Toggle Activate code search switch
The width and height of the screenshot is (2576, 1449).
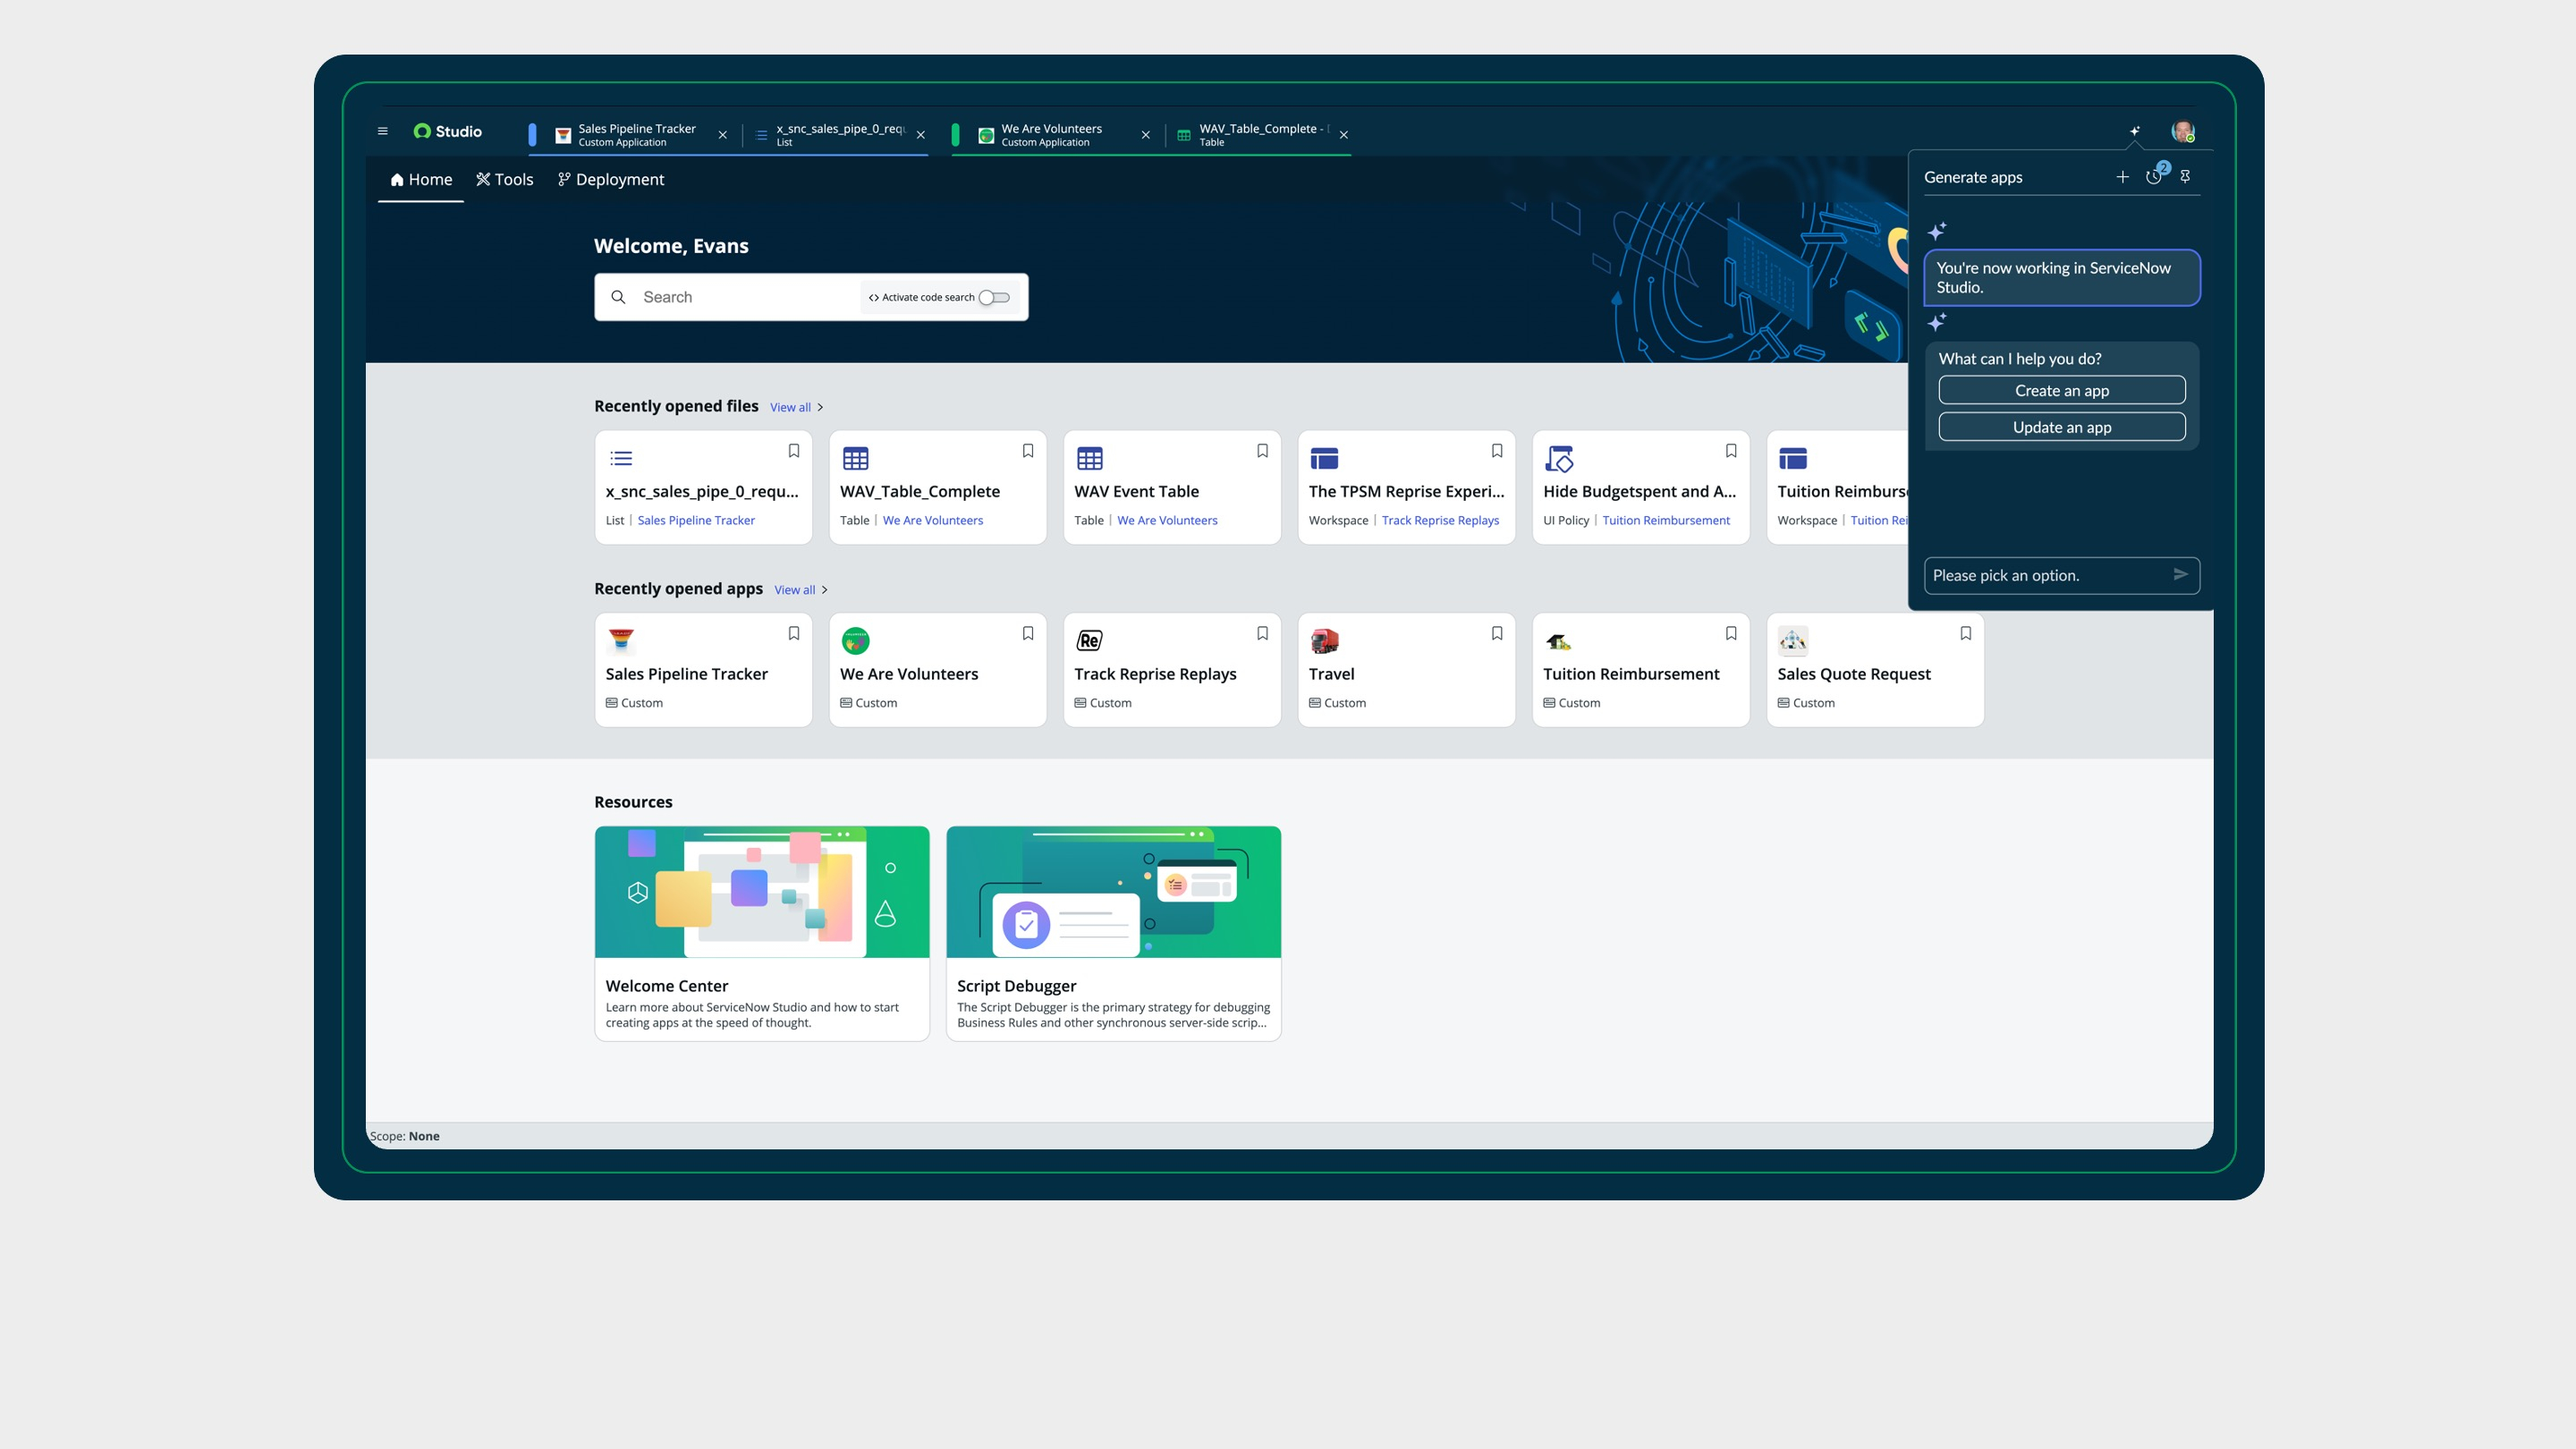coord(994,297)
